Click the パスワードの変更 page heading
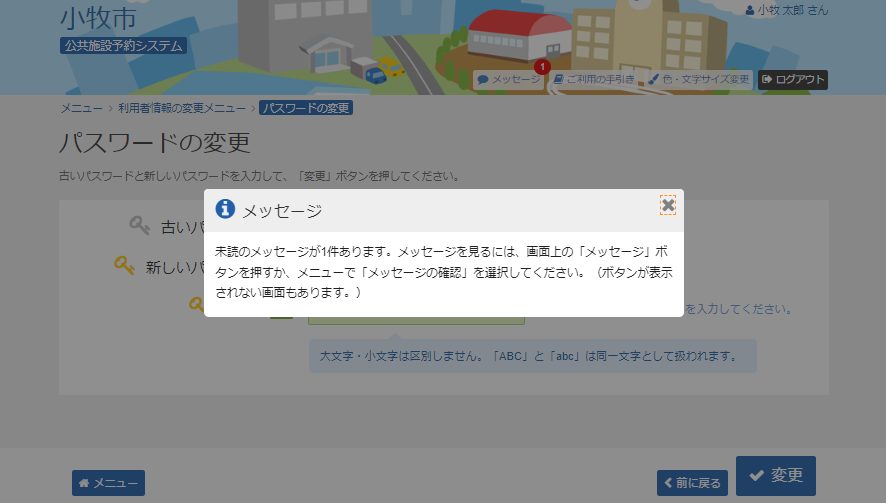 [x=155, y=142]
